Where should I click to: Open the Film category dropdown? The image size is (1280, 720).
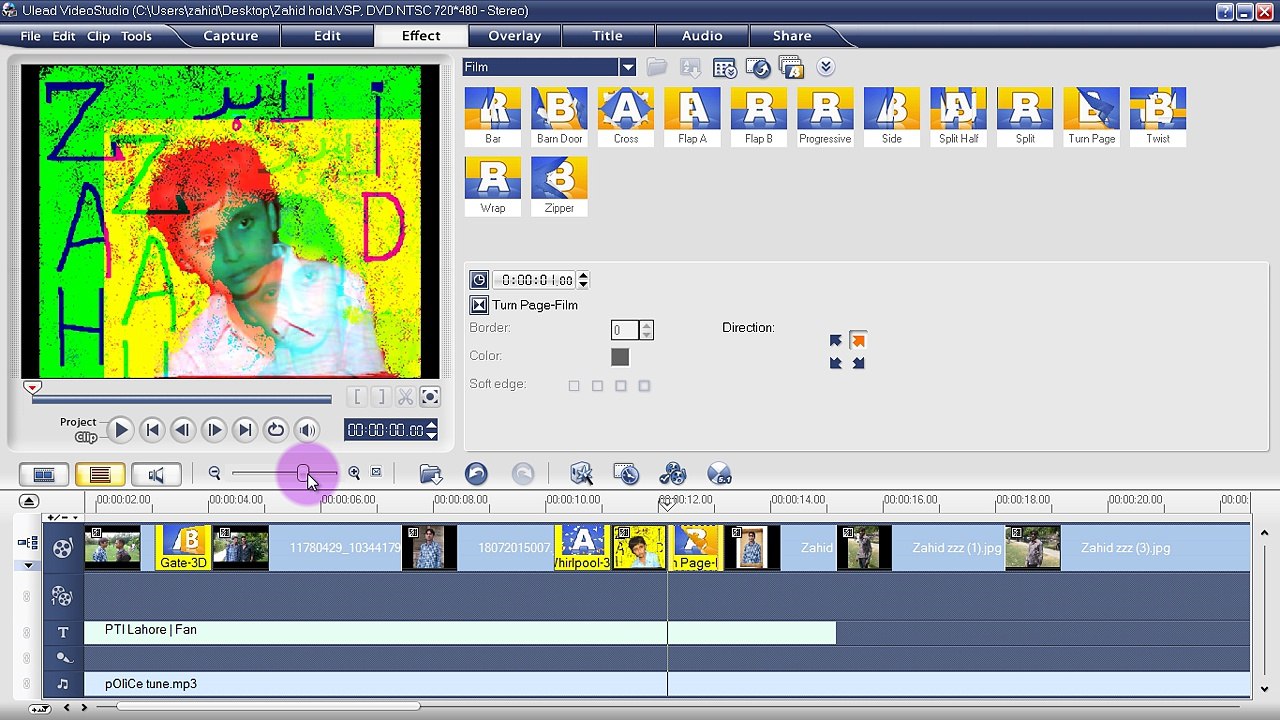click(x=627, y=67)
